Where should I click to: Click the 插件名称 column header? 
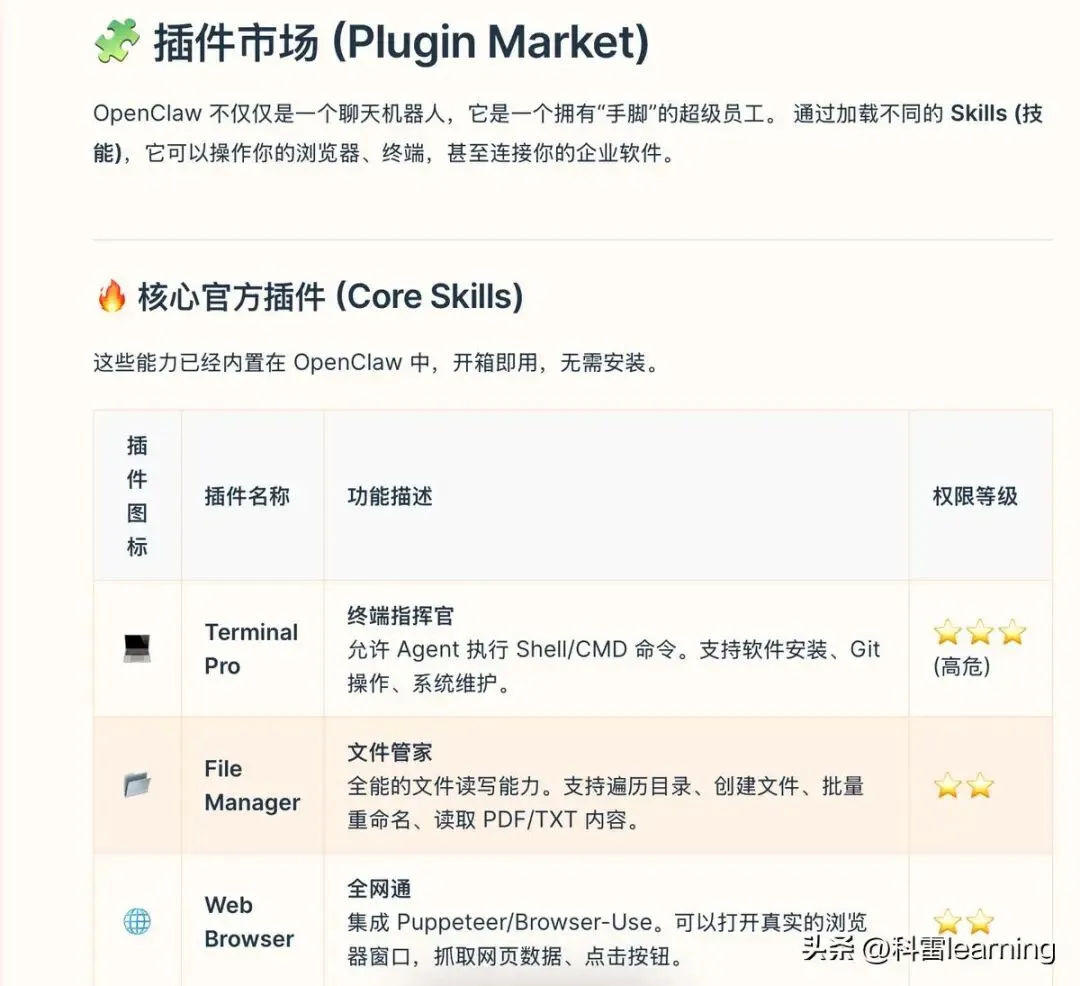coord(247,496)
